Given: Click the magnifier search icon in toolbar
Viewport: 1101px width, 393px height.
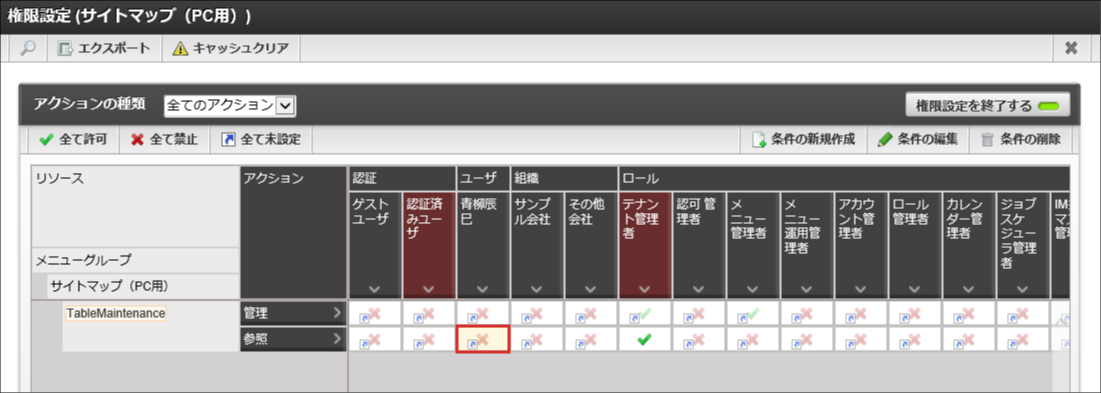Looking at the screenshot, I should (x=27, y=48).
